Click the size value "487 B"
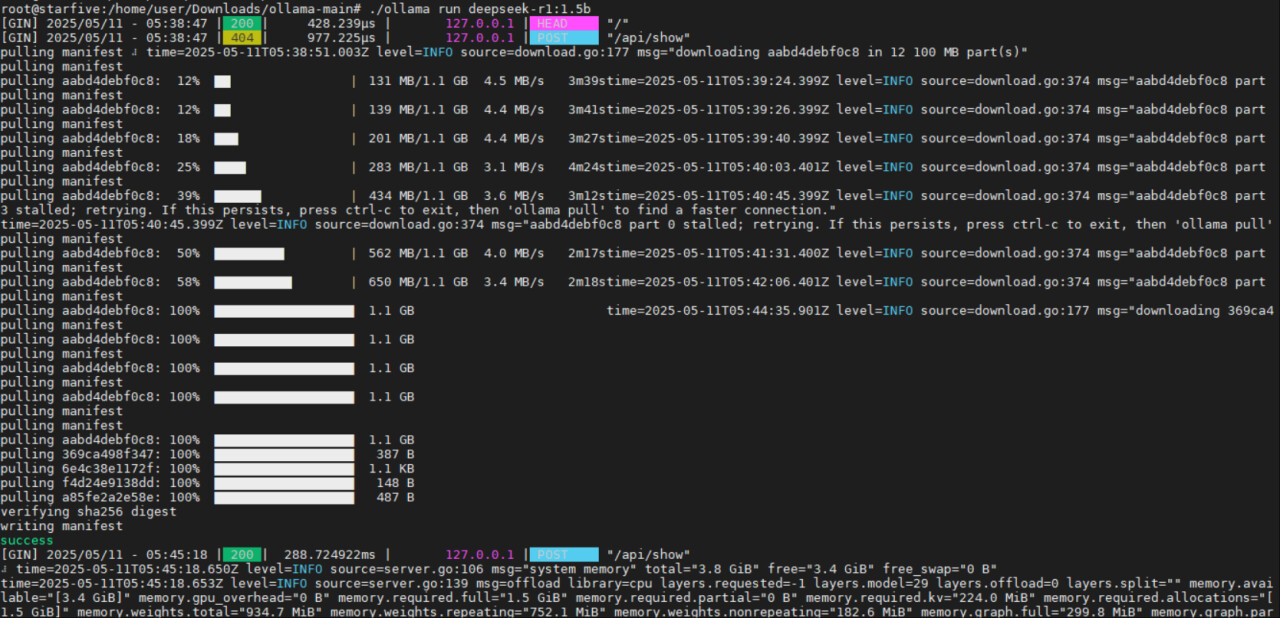Screen dimensions: 1280x618 pyautogui.click(x=396, y=498)
